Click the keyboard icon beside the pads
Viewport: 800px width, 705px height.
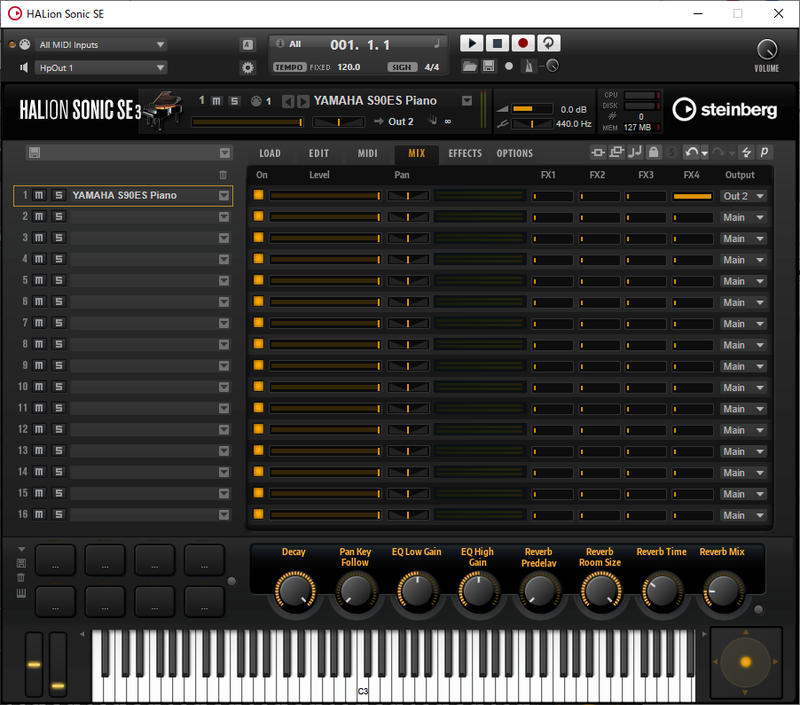[21, 593]
